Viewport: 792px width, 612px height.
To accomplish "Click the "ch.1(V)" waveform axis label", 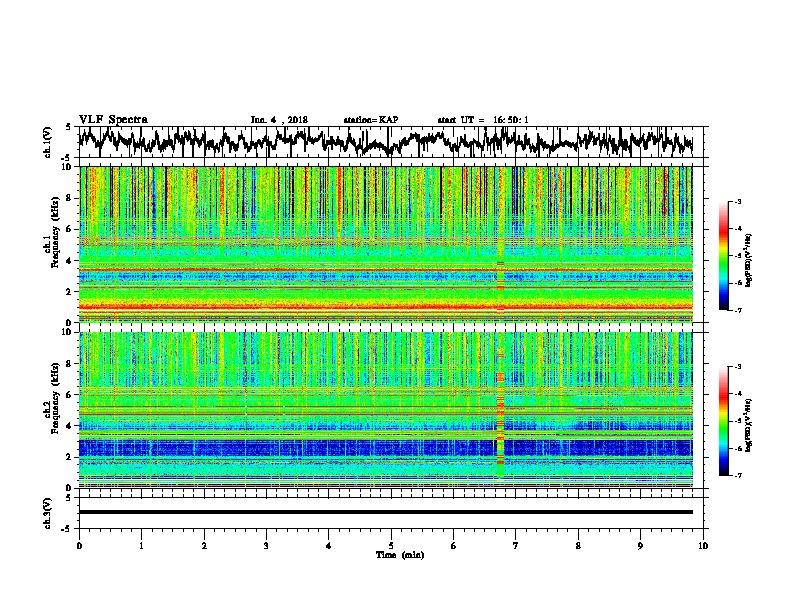I will [48, 142].
